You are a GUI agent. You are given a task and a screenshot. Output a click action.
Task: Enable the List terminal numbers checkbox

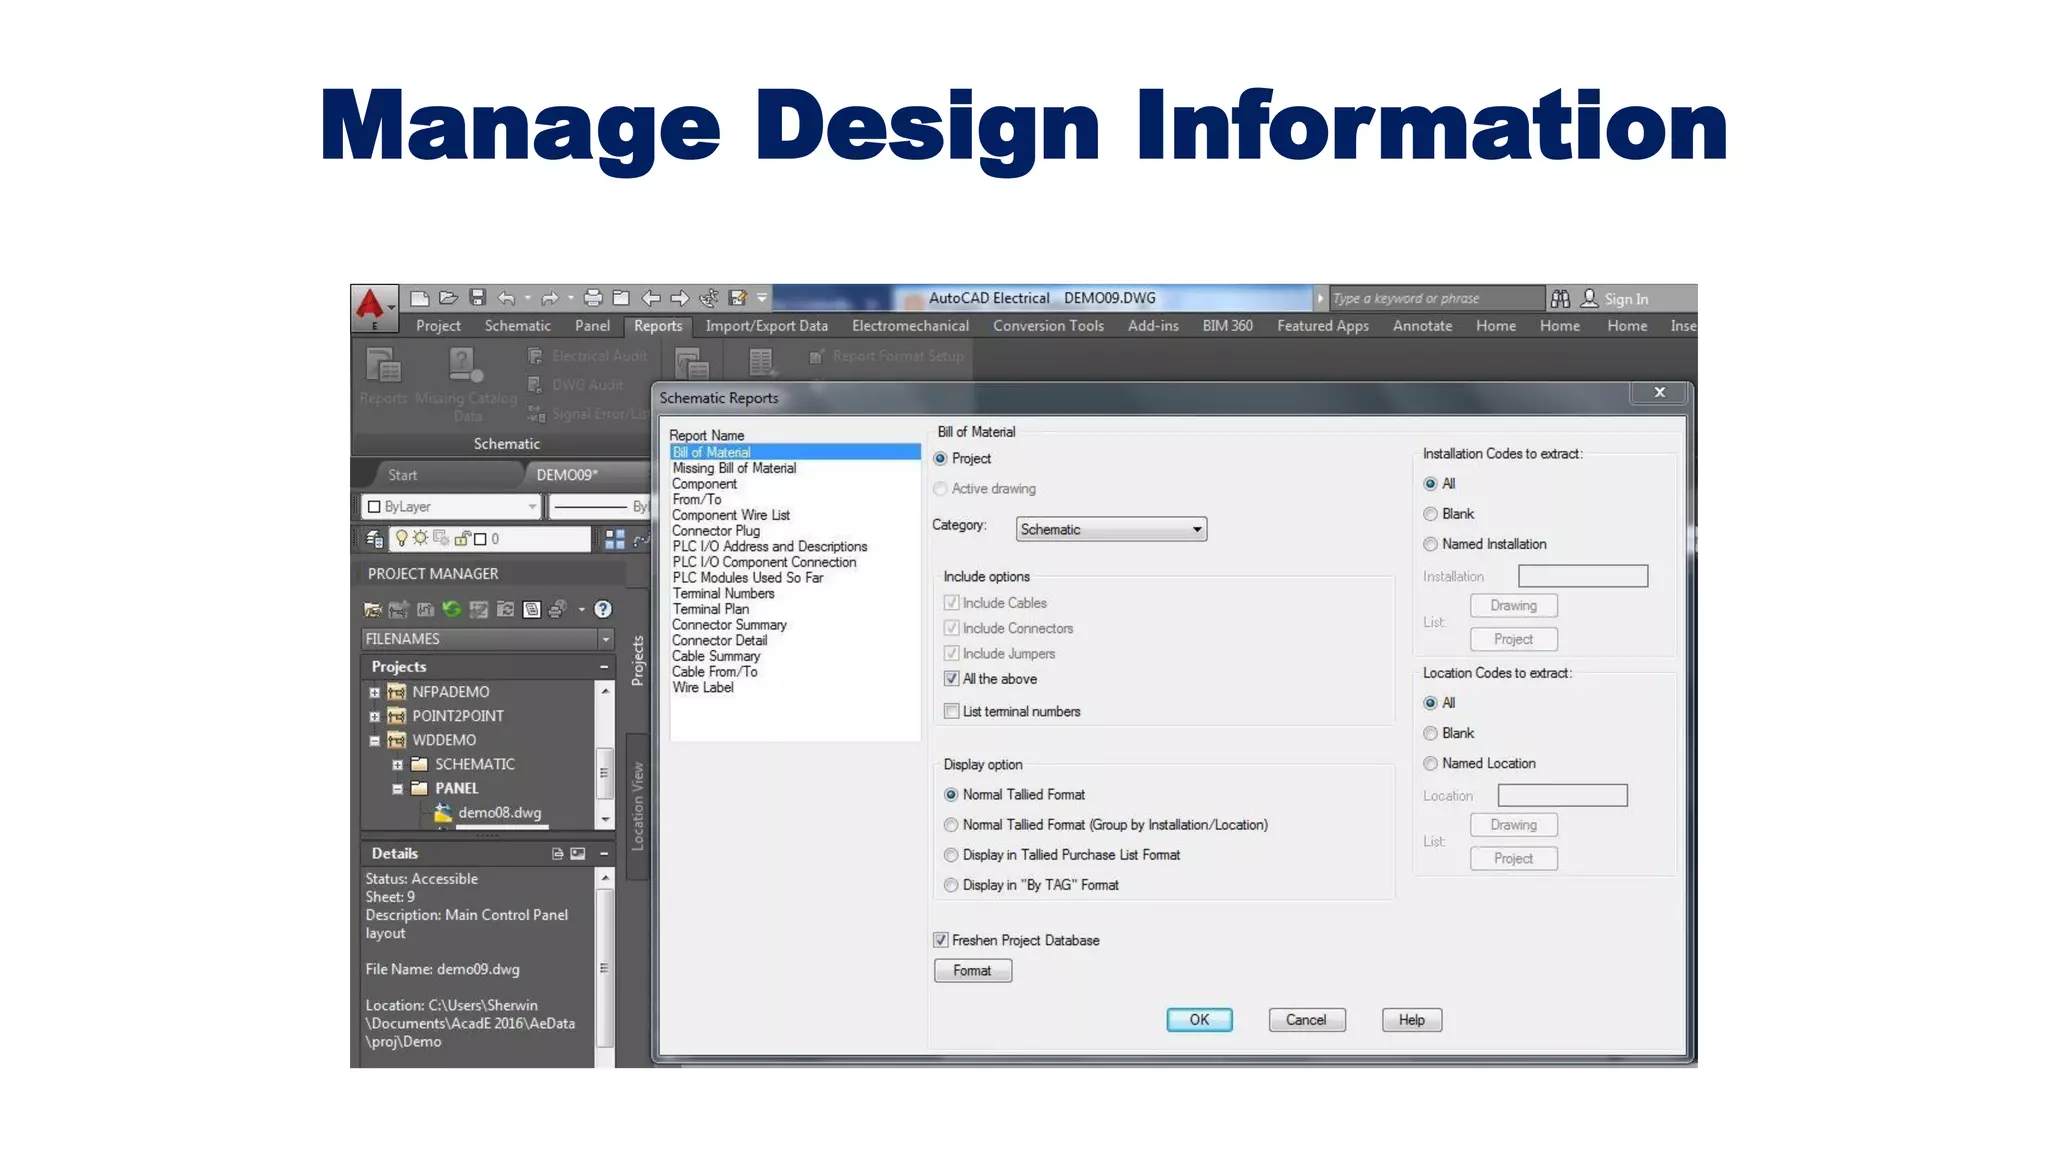(952, 711)
